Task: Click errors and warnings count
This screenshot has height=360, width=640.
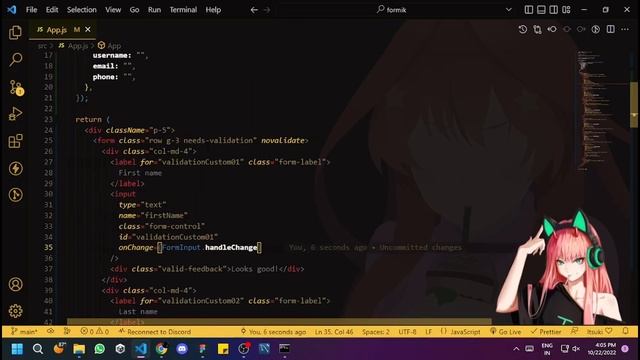Action: [x=94, y=332]
